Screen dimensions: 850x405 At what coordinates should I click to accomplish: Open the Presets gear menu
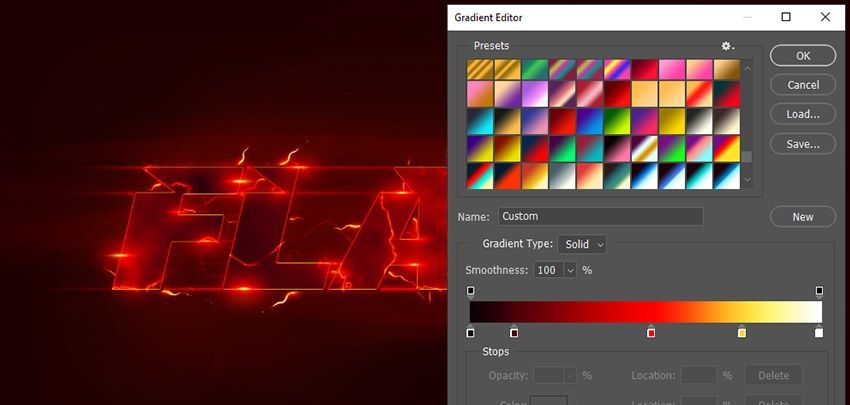pyautogui.click(x=727, y=46)
